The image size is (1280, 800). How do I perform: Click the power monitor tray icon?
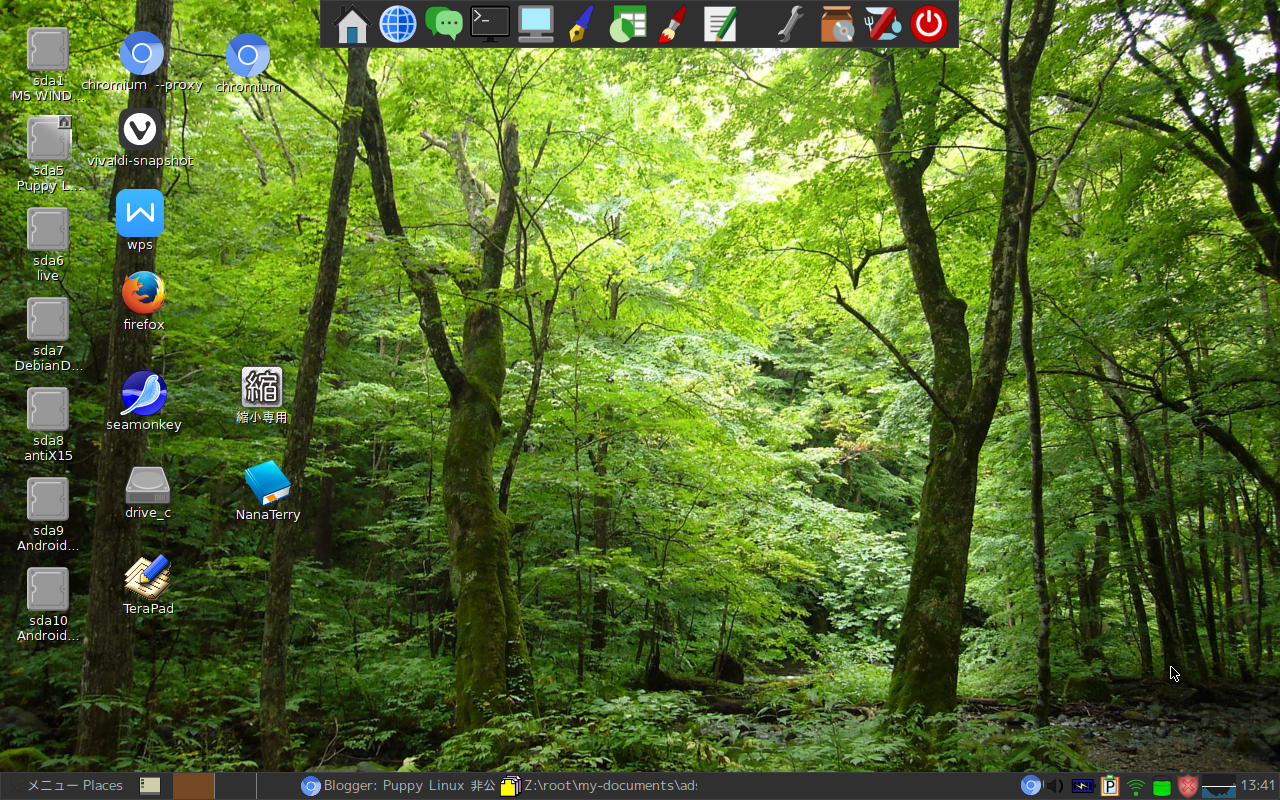1083,786
